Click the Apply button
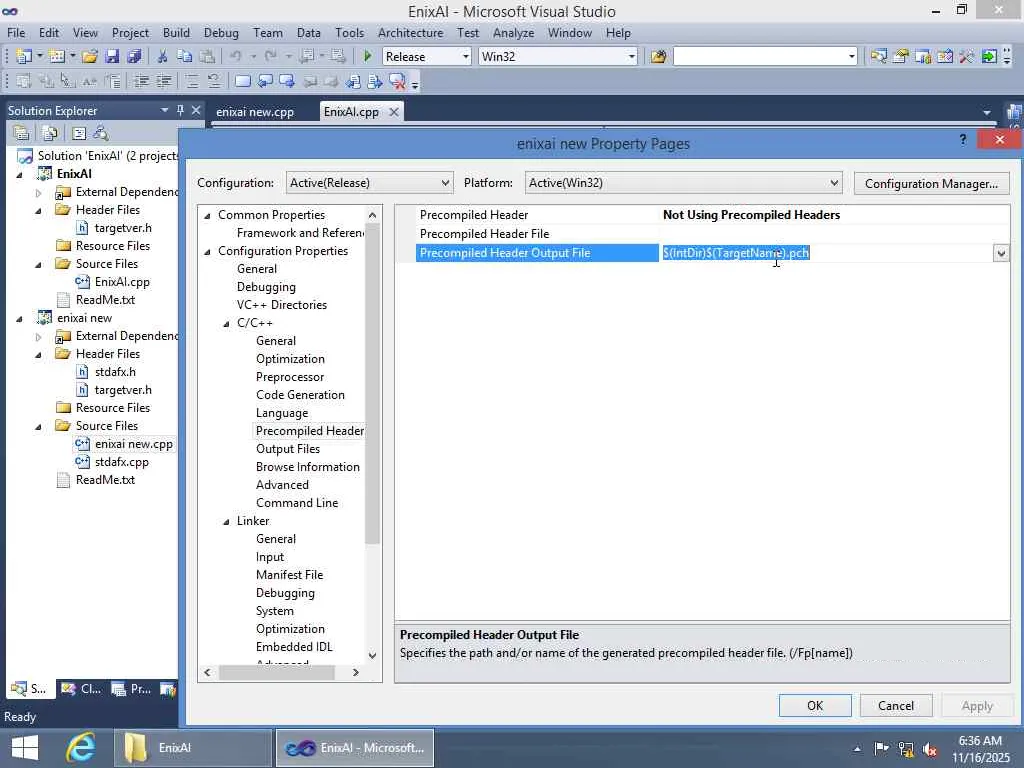Viewport: 1024px width, 768px height. click(977, 706)
